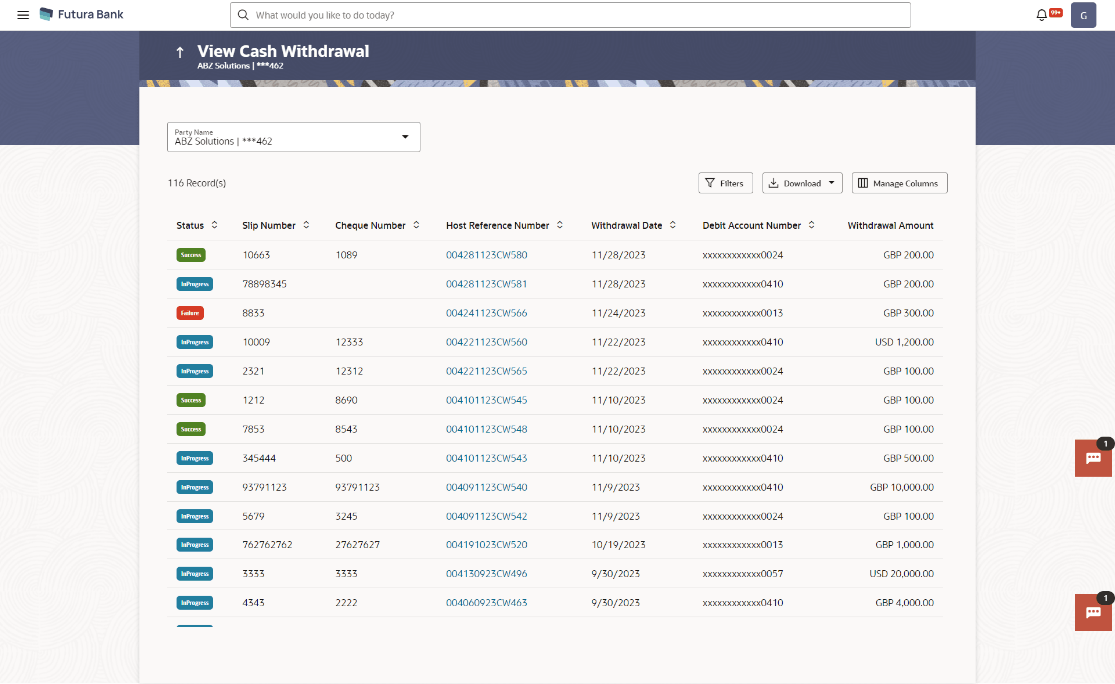Open the user profile avatar G
The height and width of the screenshot is (684, 1115).
1083,15
